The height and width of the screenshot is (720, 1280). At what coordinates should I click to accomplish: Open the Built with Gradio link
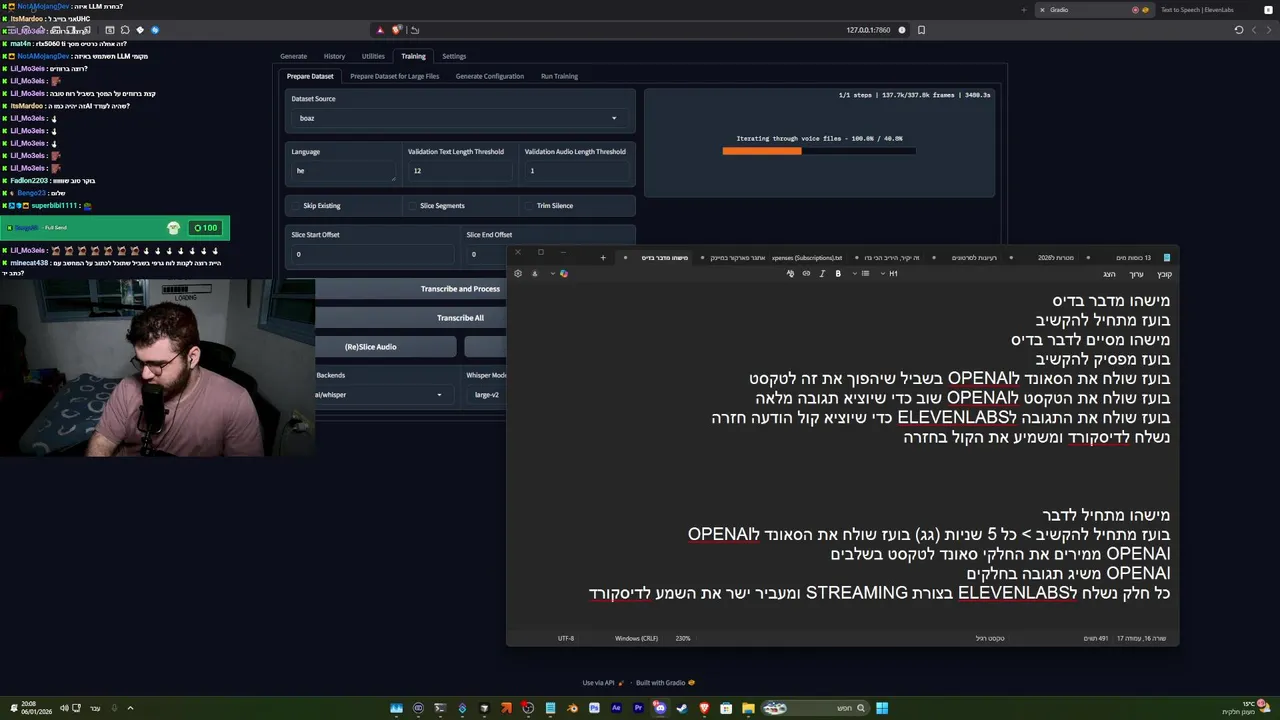(665, 683)
